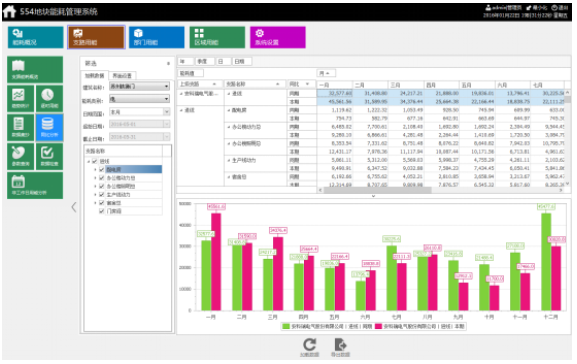Select the 季度 field button above the table
Viewport: 577px width, 364px height.
204,61
